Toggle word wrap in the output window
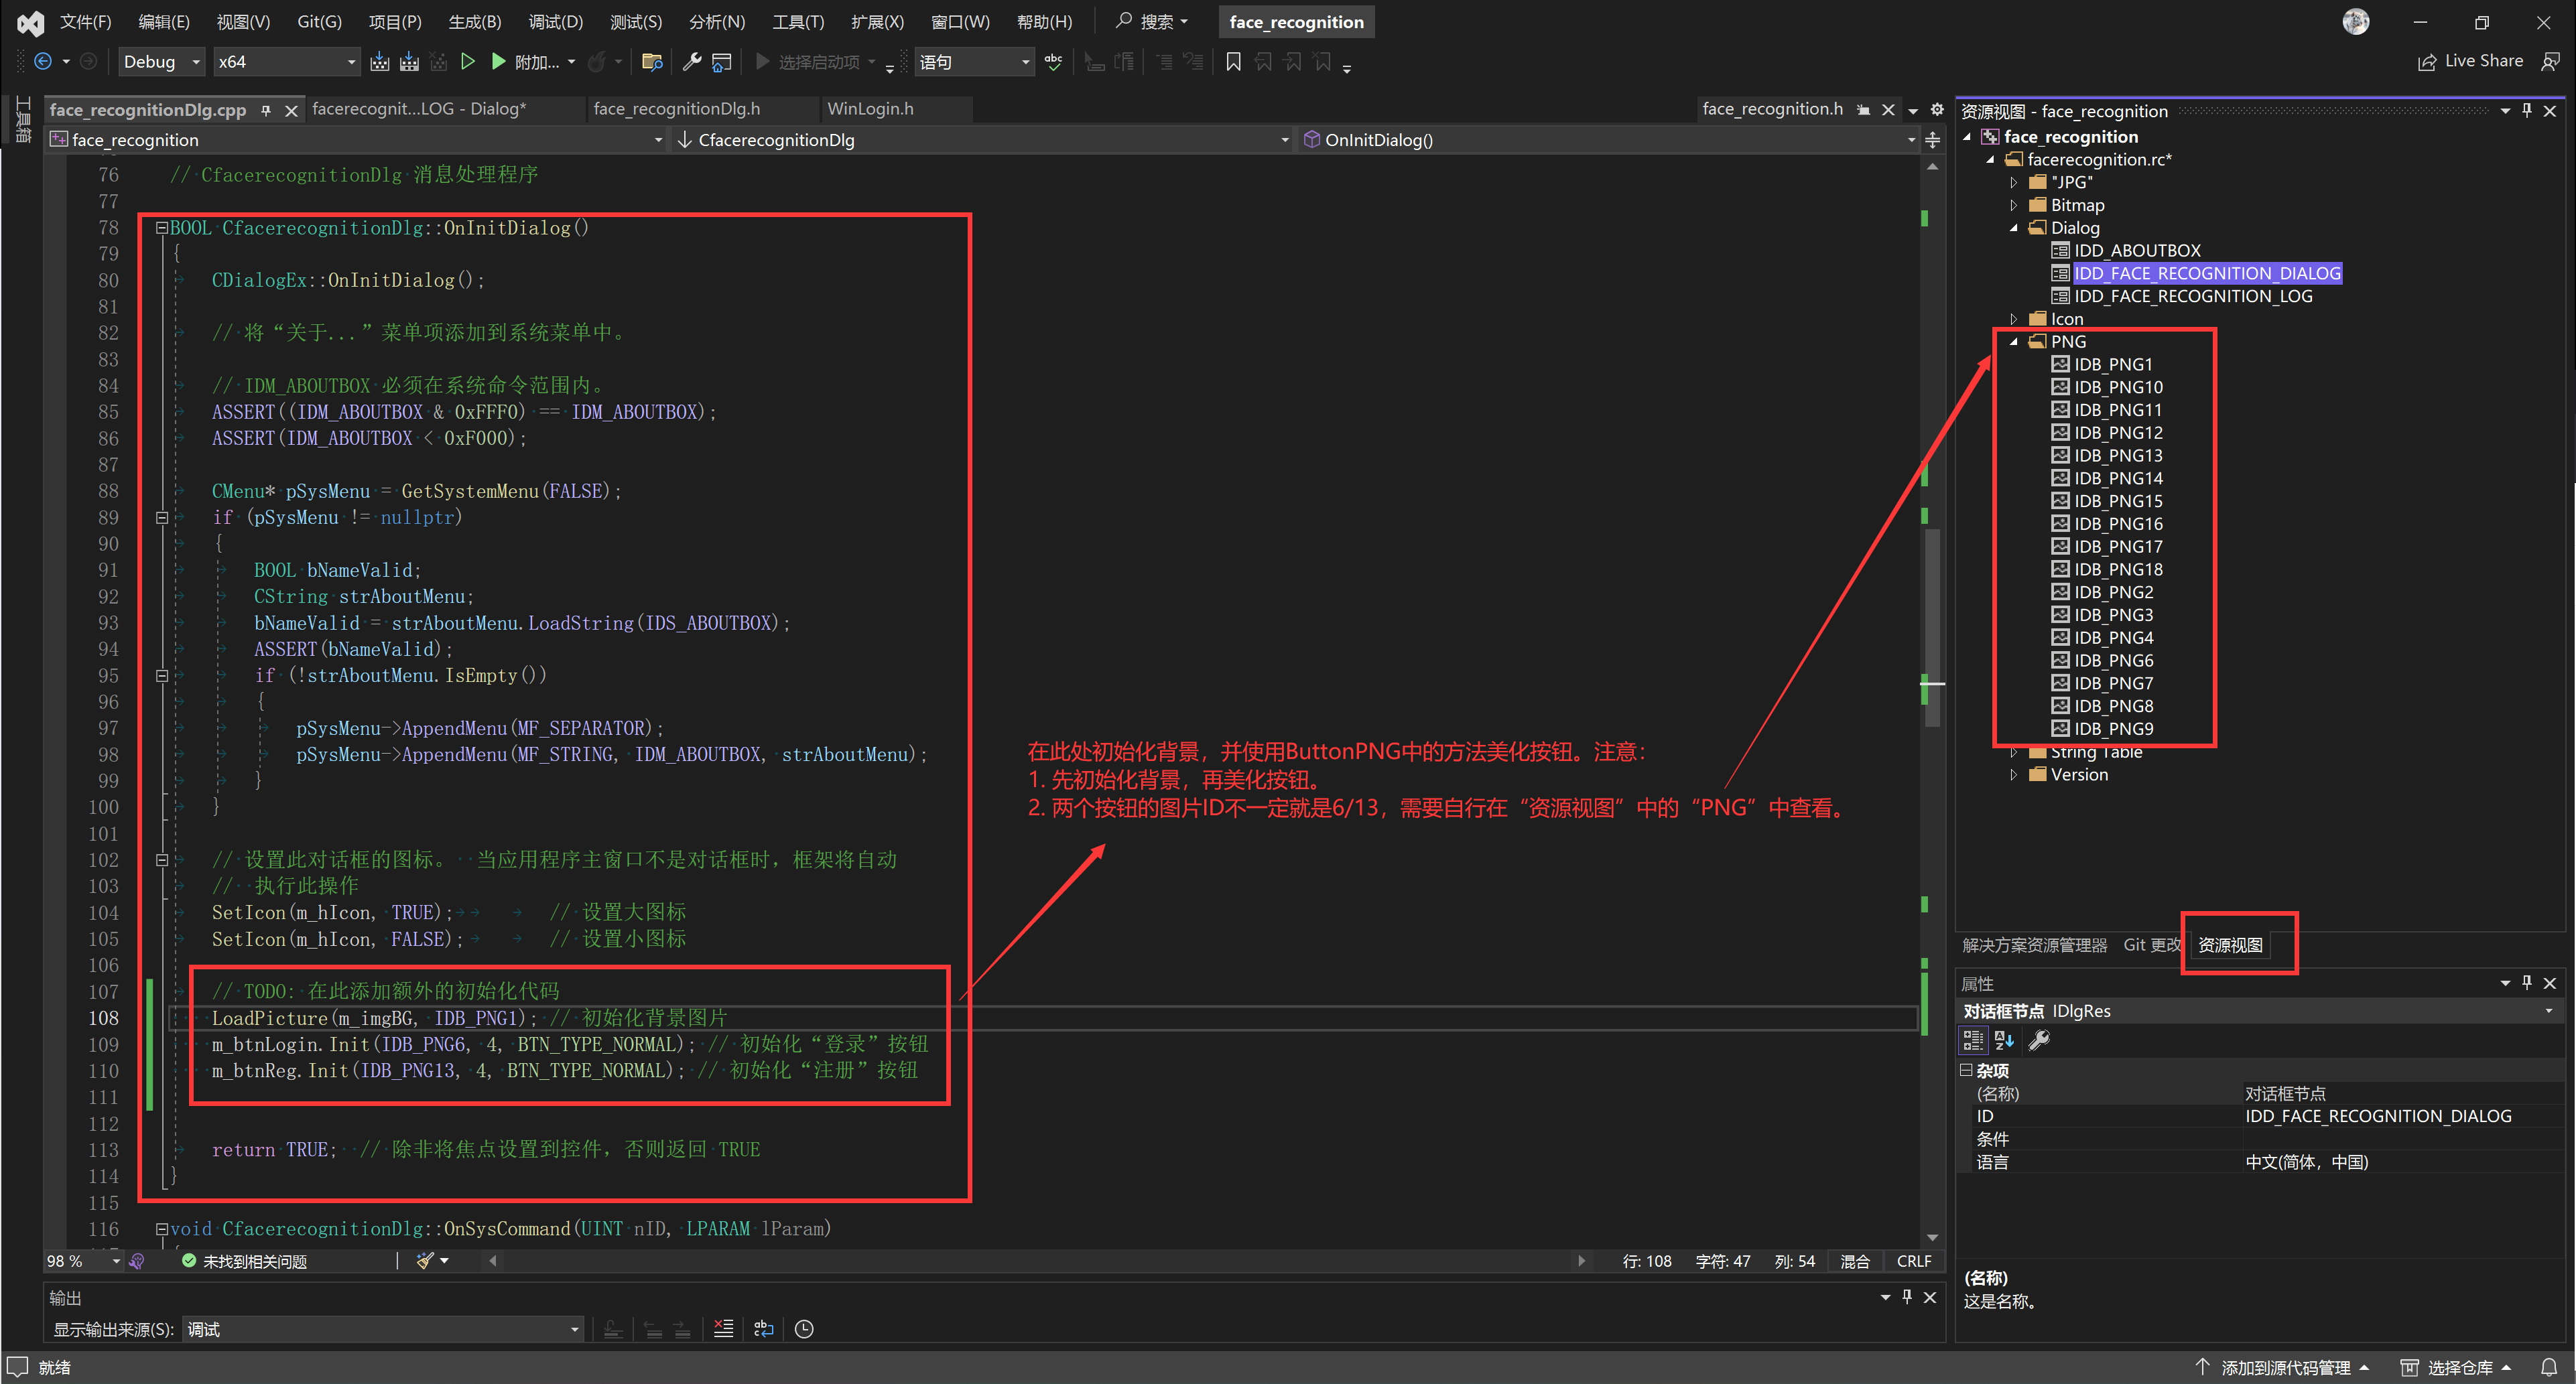Screen dimensions: 2576x1384 pos(764,1329)
